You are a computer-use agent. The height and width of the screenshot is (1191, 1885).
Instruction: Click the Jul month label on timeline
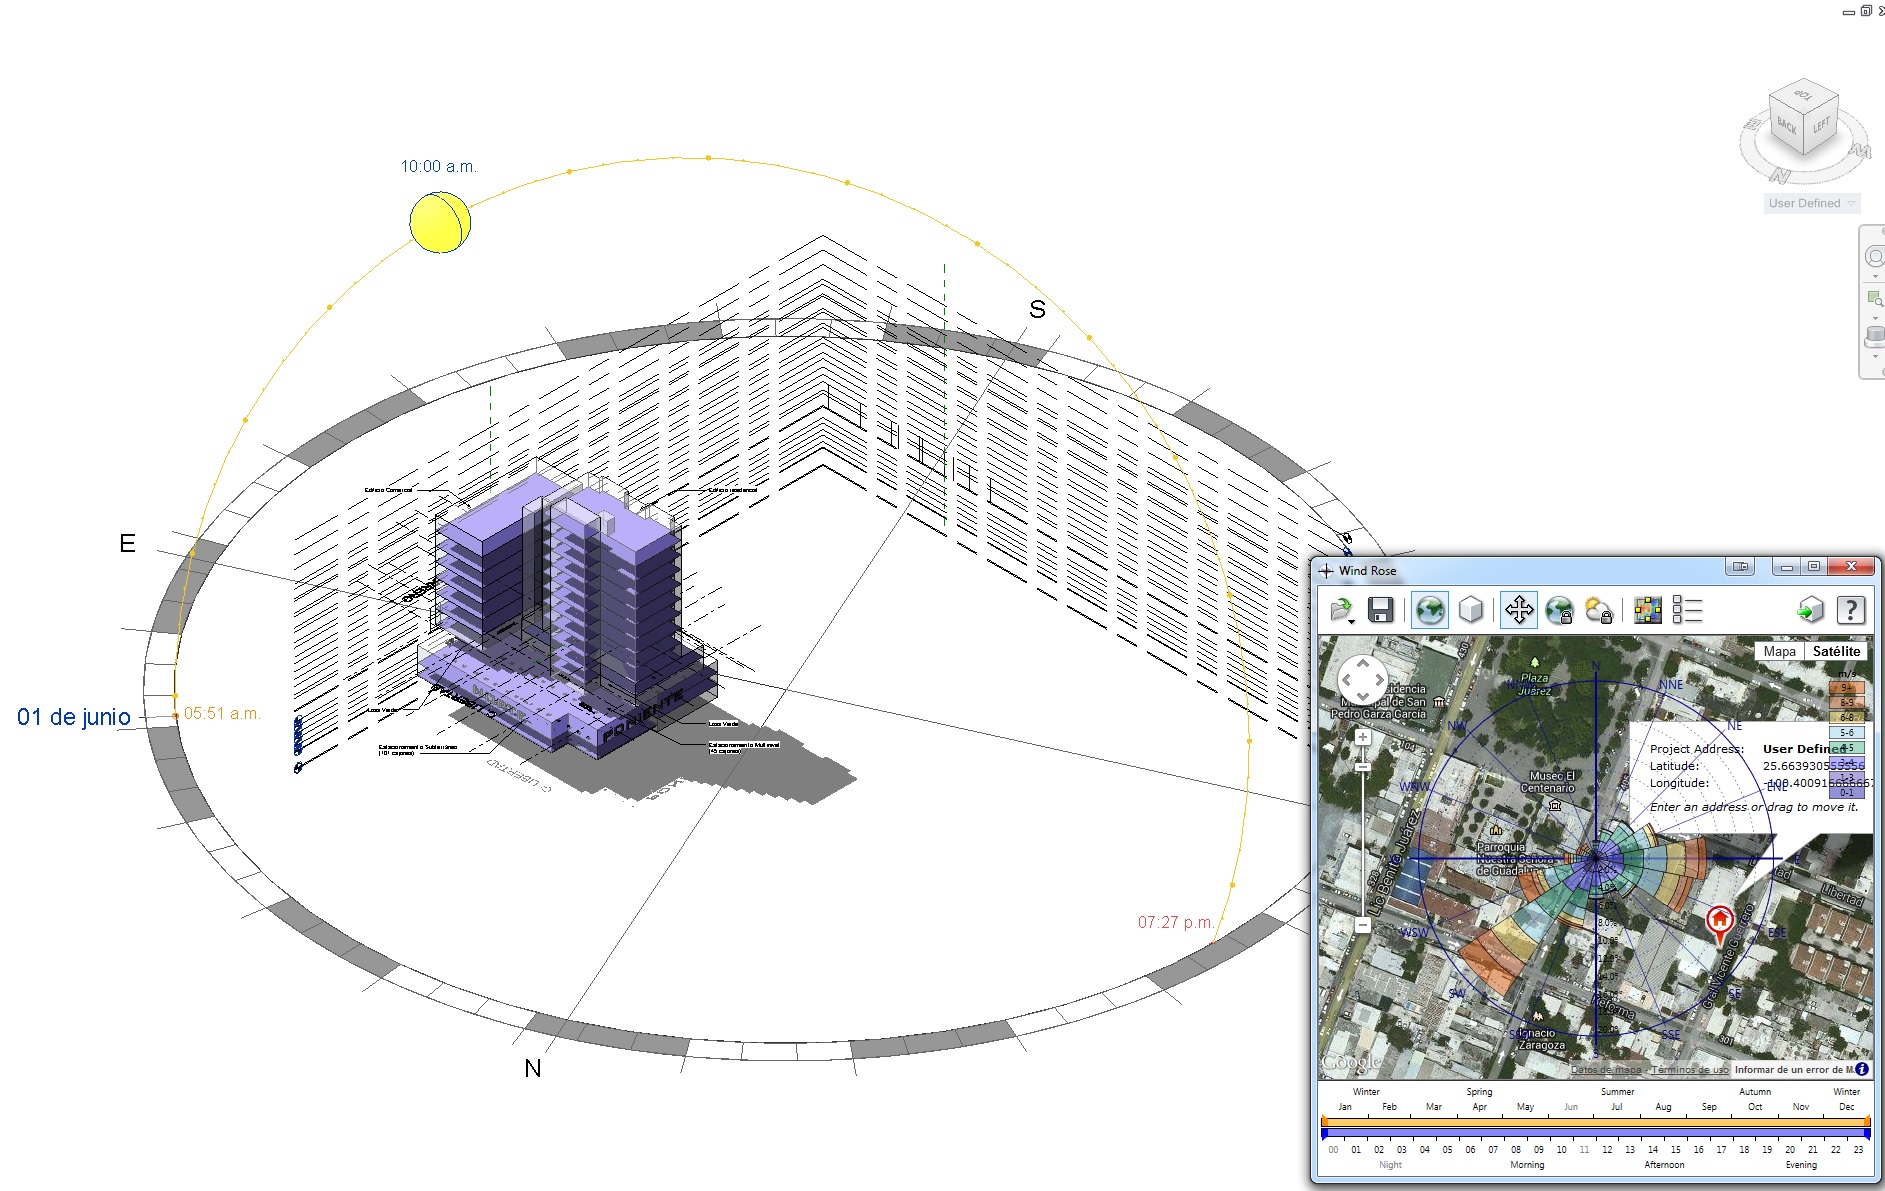[x=1617, y=1107]
